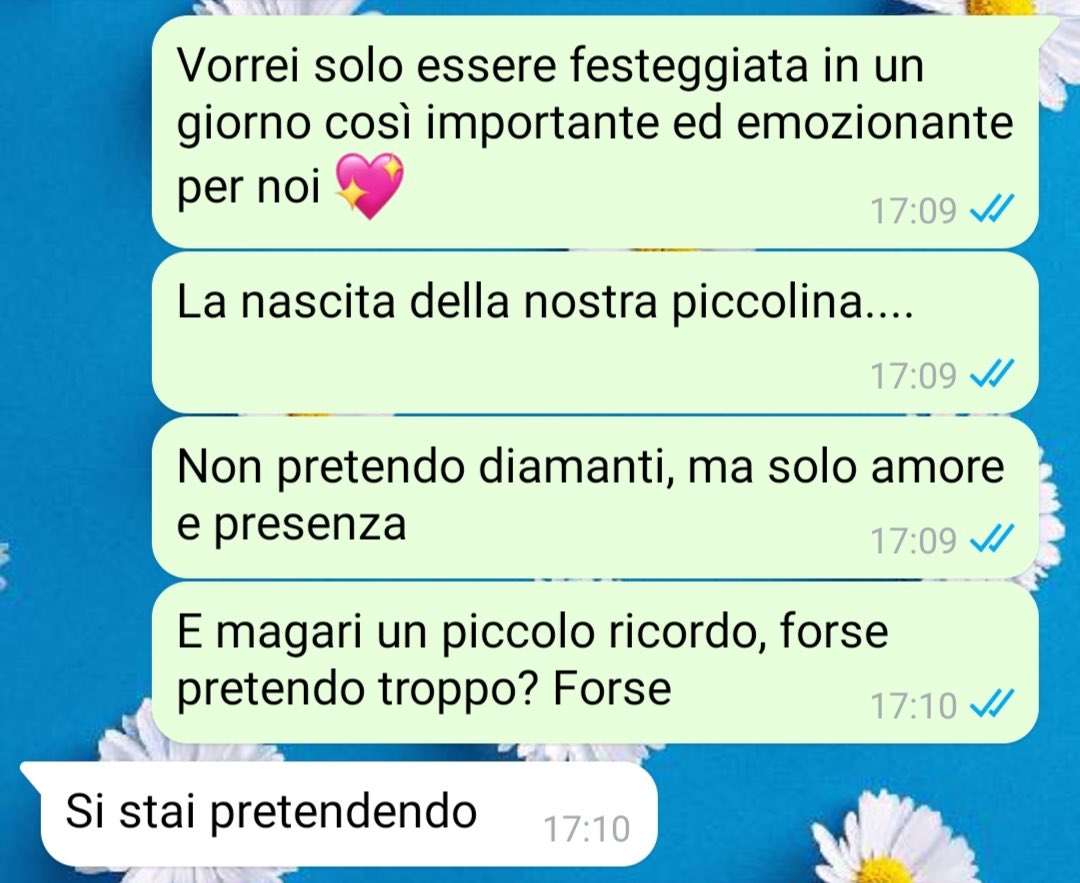The image size is (1080, 883).
Task: Click read ticks on 'La nascita' message
Action: tap(992, 375)
